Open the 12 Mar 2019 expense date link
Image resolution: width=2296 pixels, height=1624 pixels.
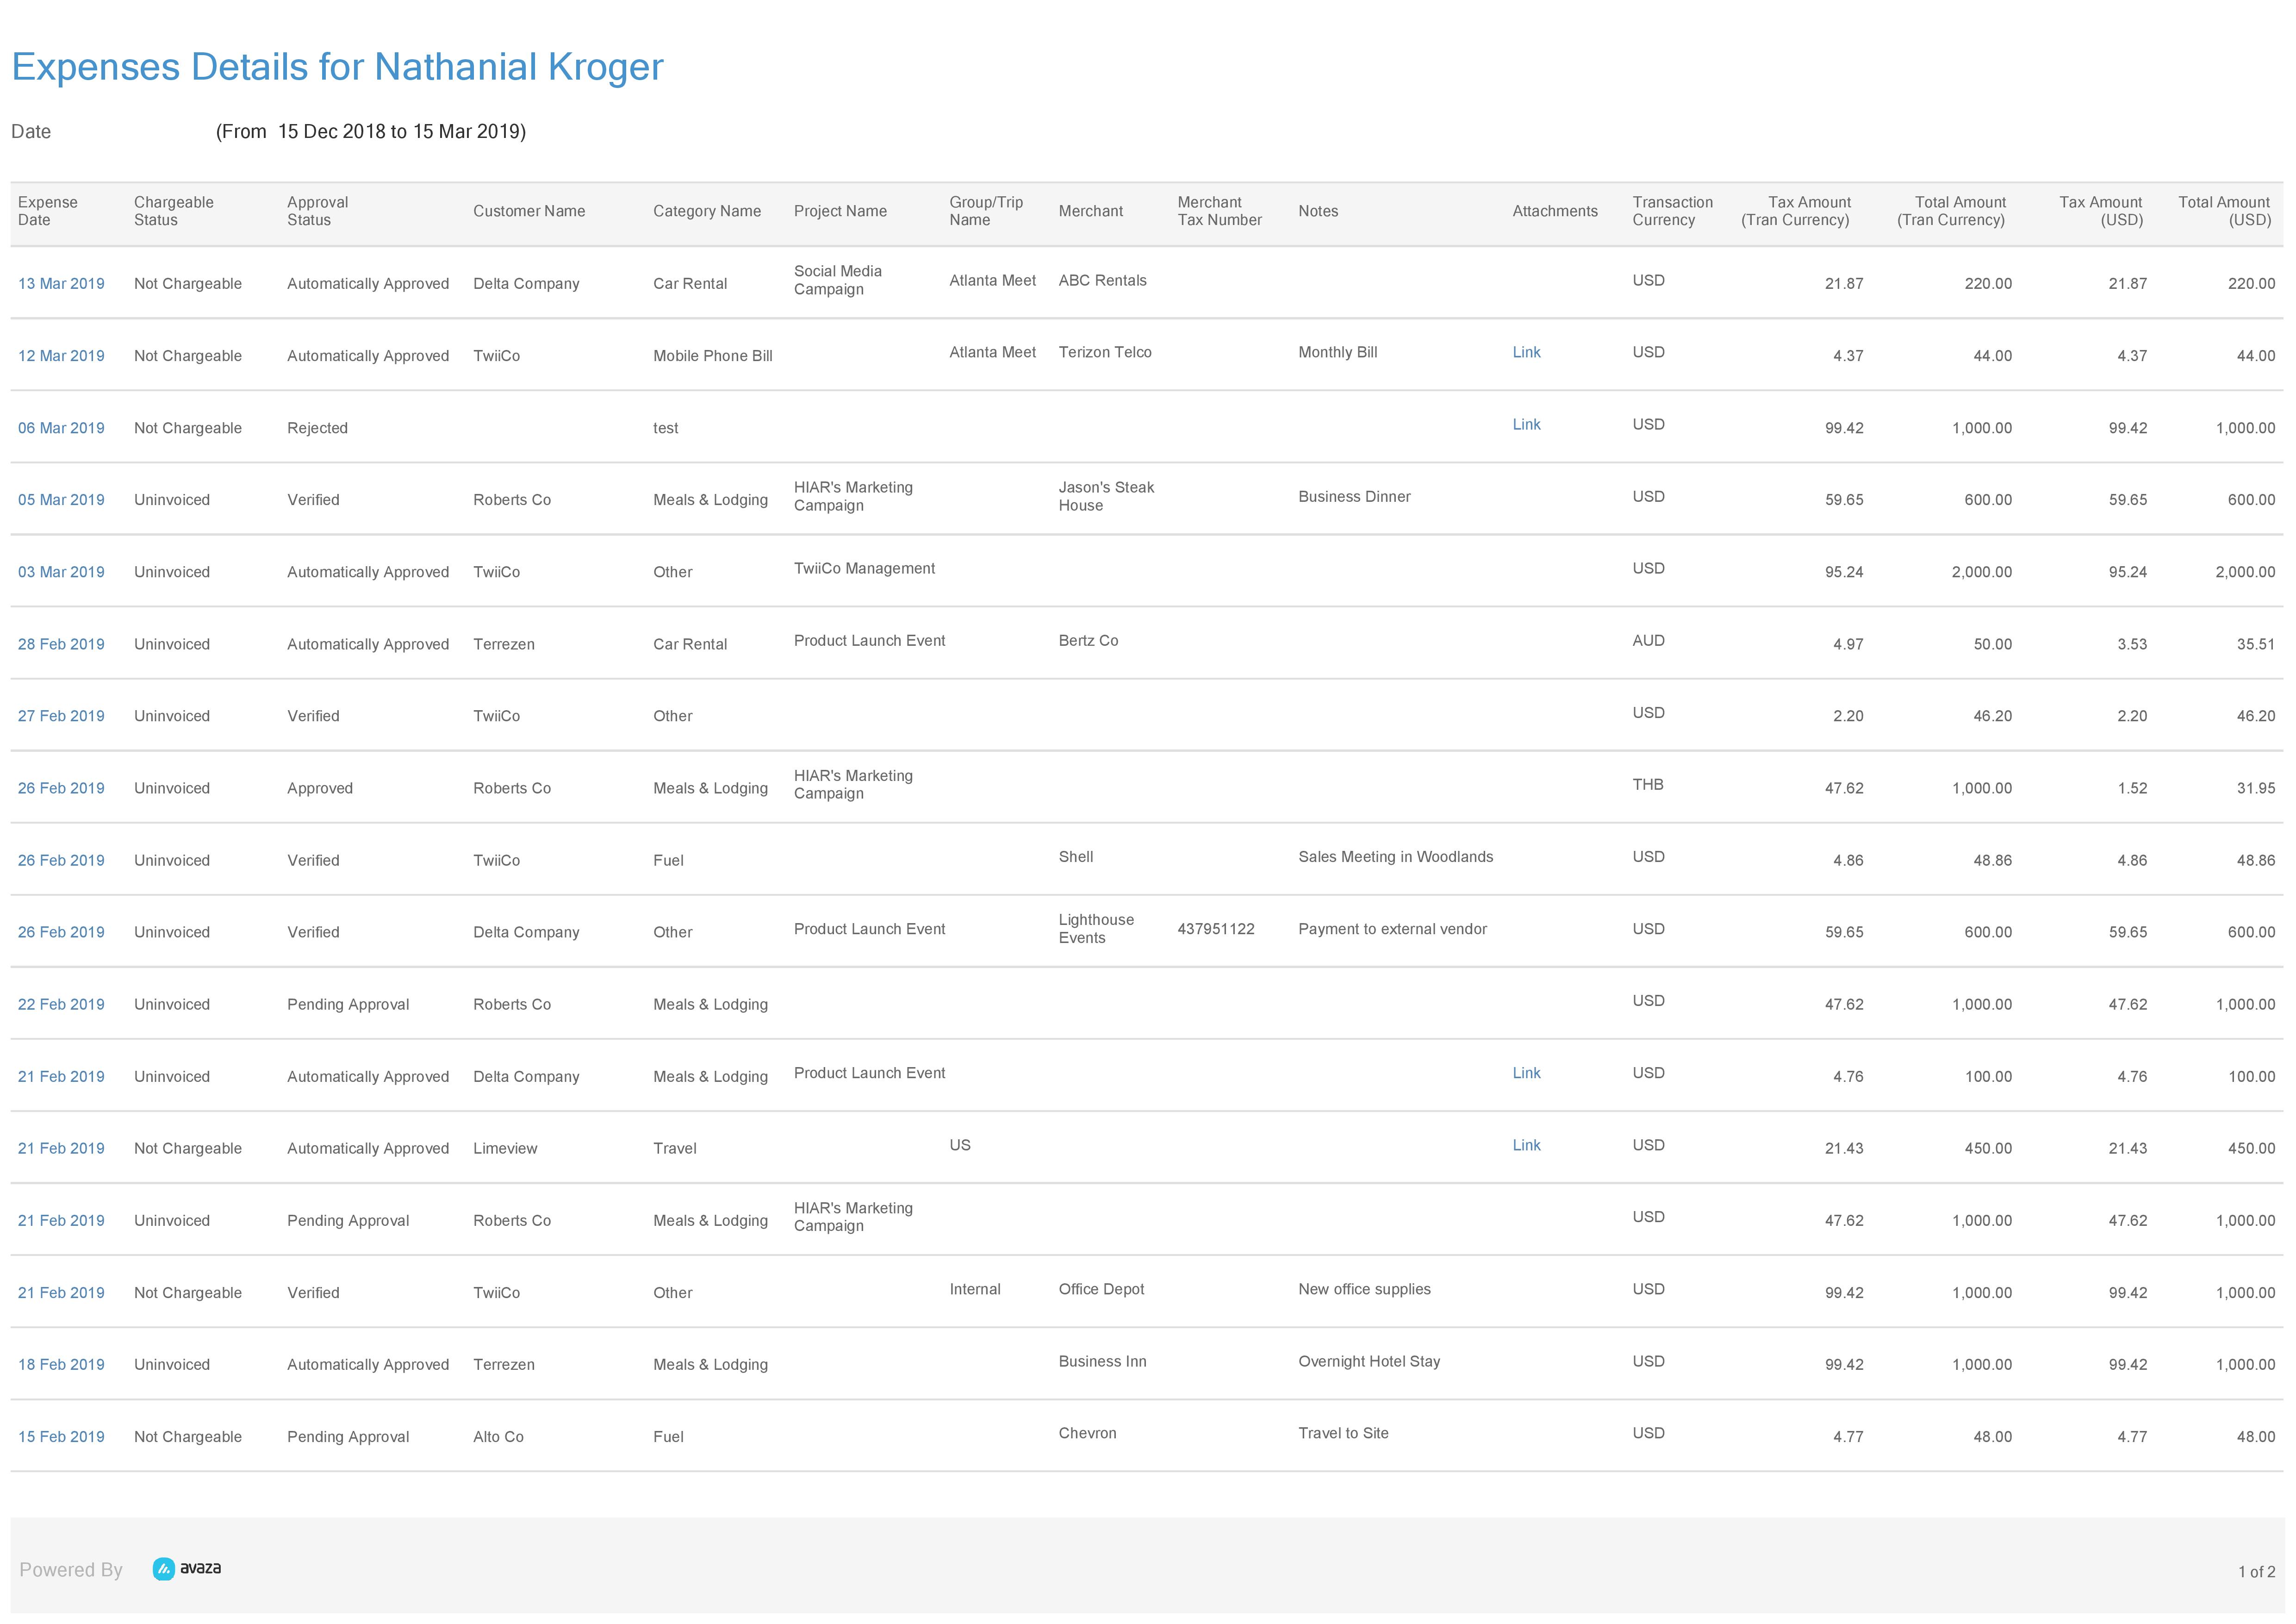61,356
